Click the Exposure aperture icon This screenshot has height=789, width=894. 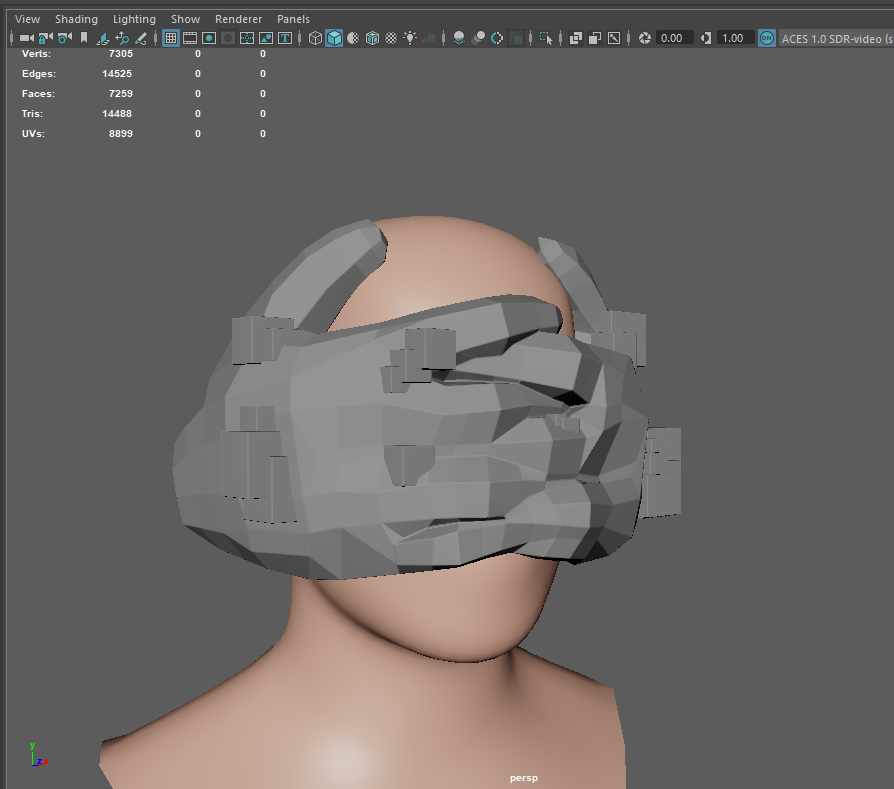[x=645, y=38]
